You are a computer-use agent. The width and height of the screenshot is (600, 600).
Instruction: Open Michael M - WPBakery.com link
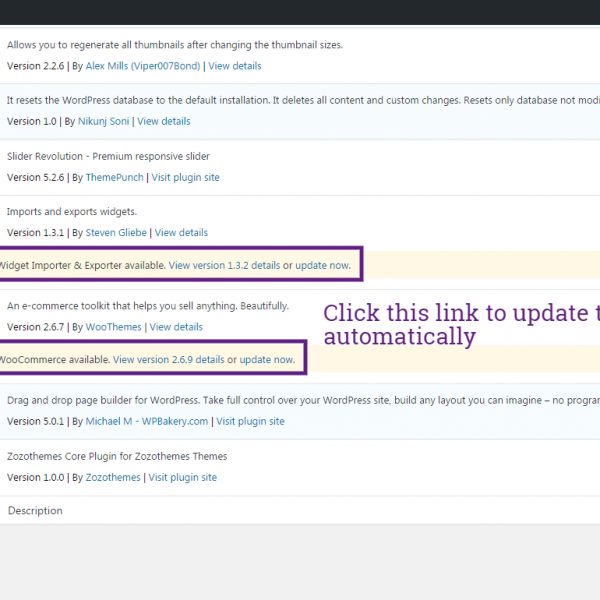pyautogui.click(x=146, y=421)
